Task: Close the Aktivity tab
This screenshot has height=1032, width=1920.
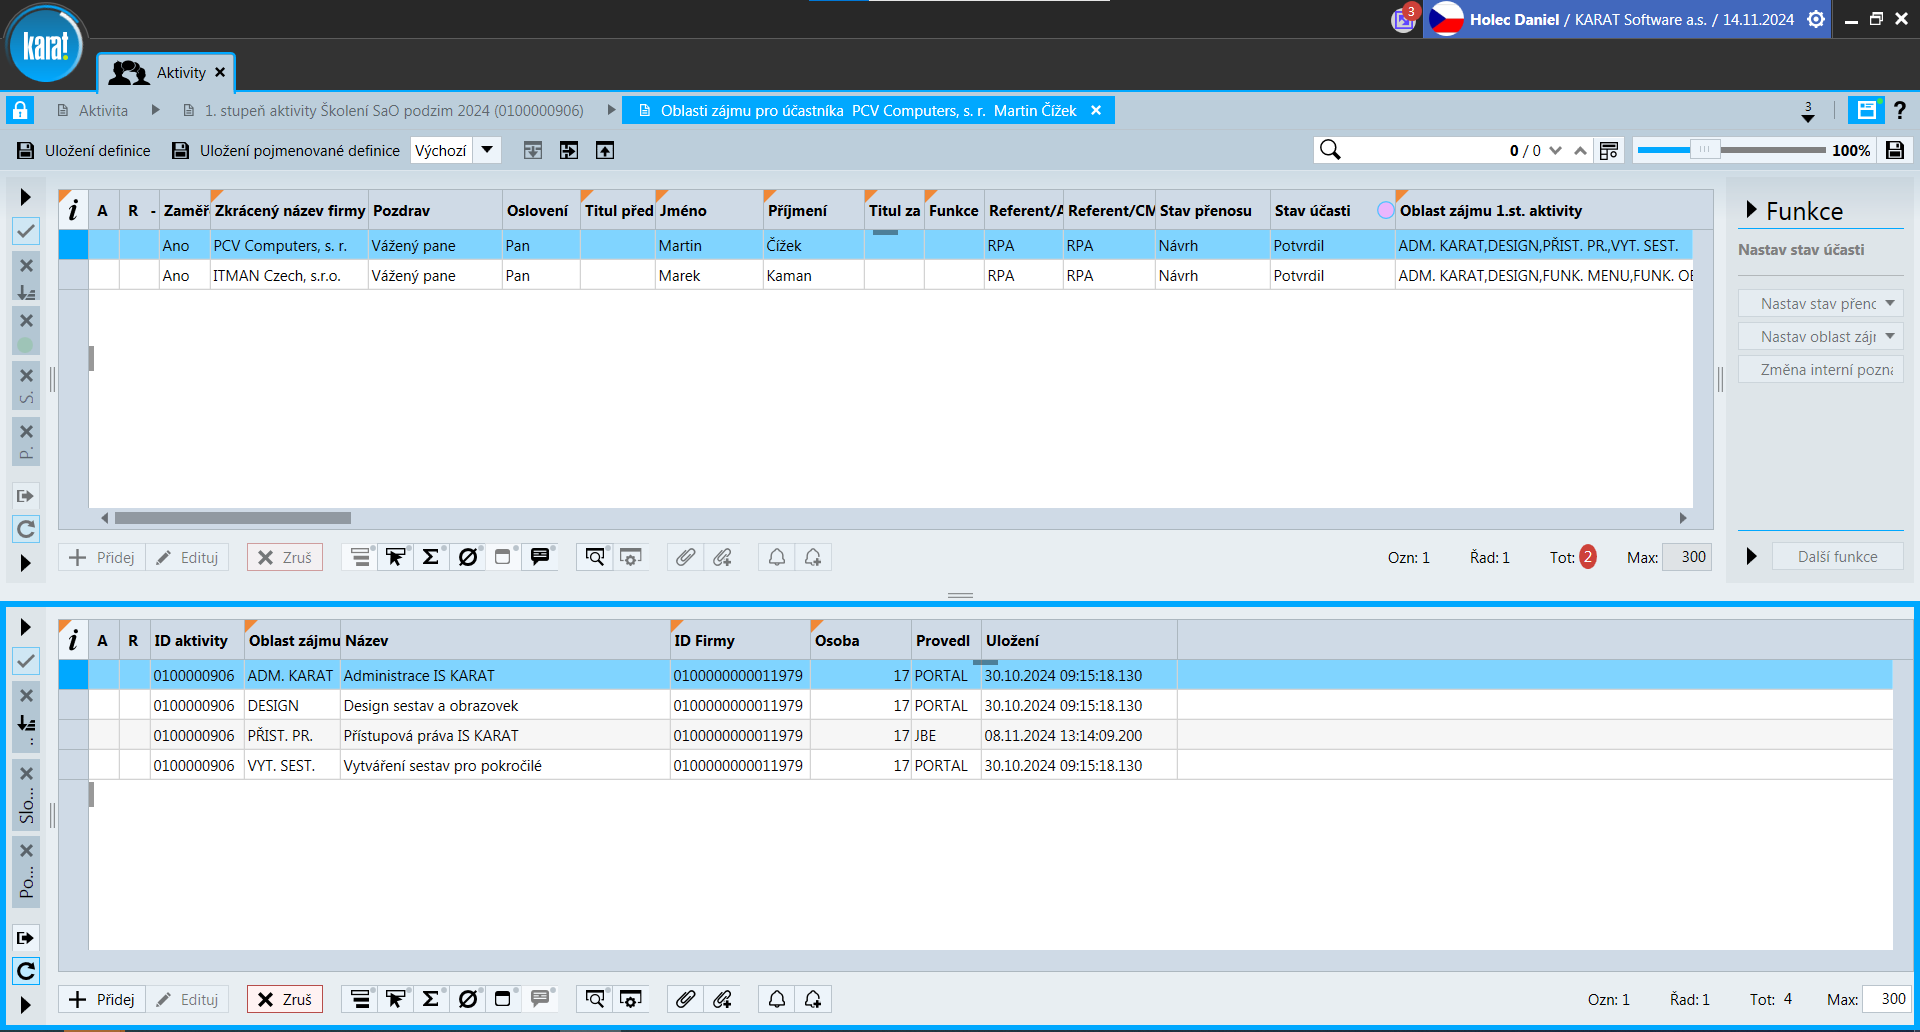Action: (220, 72)
